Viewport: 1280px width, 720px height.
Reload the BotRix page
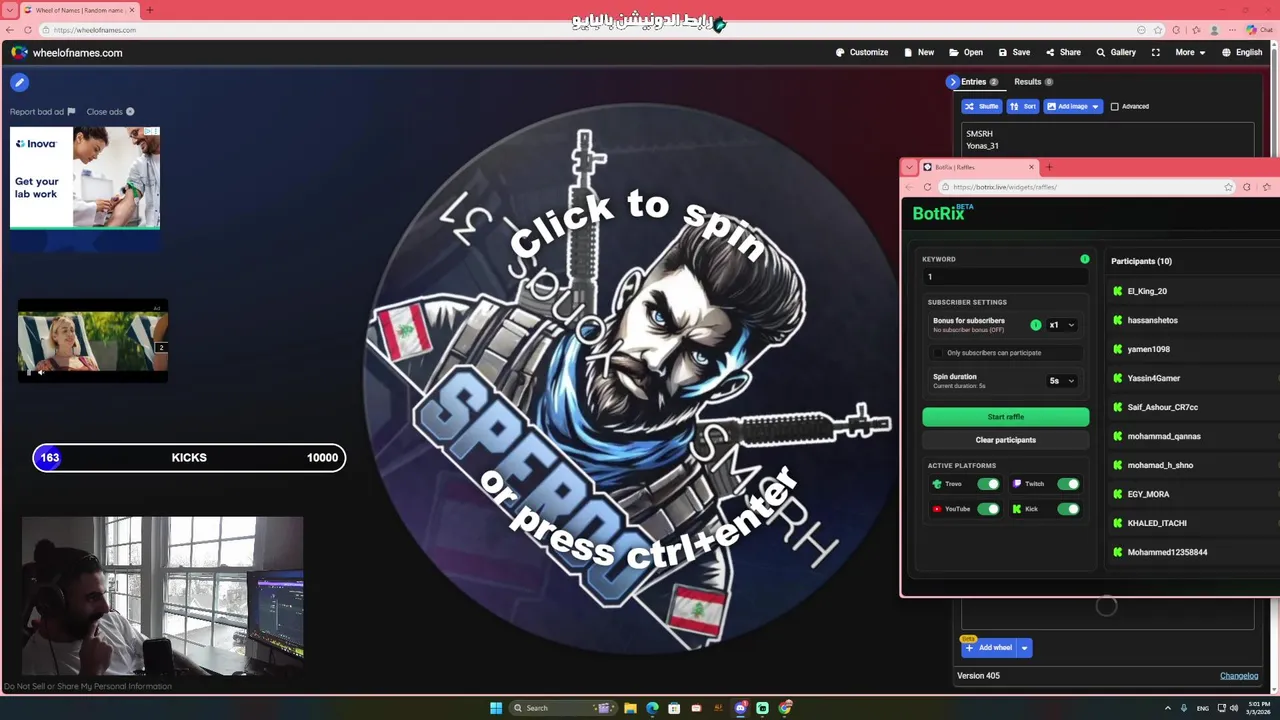pos(927,187)
